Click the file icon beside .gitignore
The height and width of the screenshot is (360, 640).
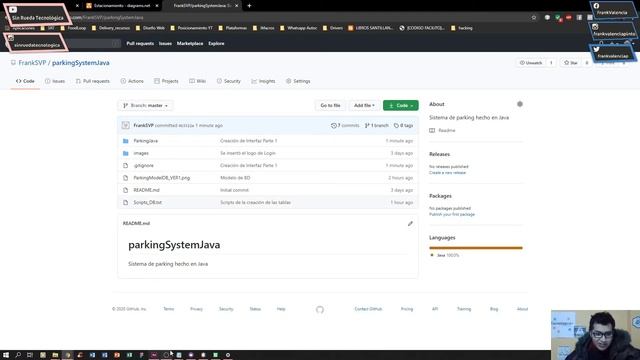pyautogui.click(x=125, y=166)
